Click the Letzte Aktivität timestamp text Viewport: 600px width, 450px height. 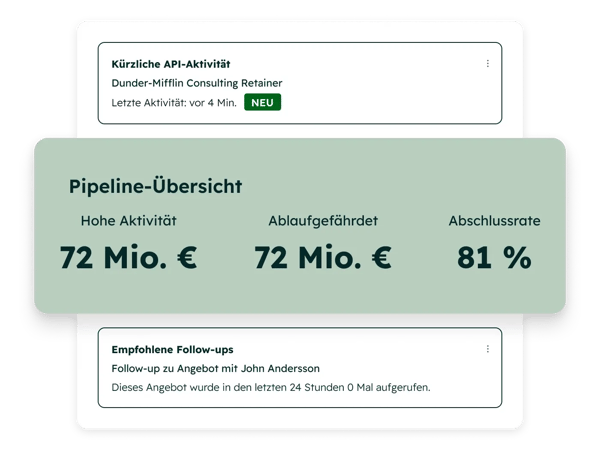(174, 102)
